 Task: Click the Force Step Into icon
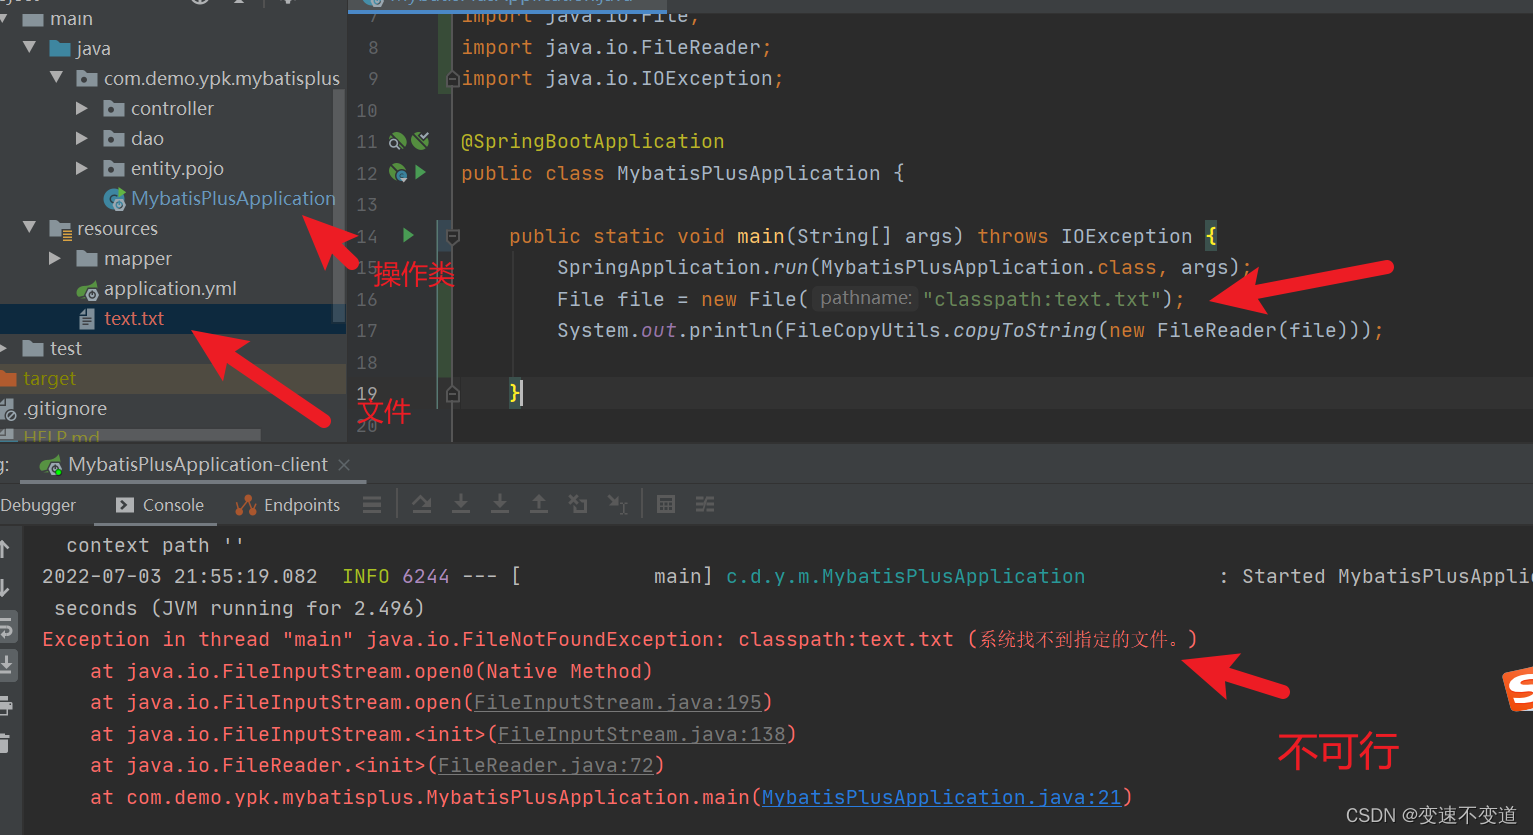[500, 505]
